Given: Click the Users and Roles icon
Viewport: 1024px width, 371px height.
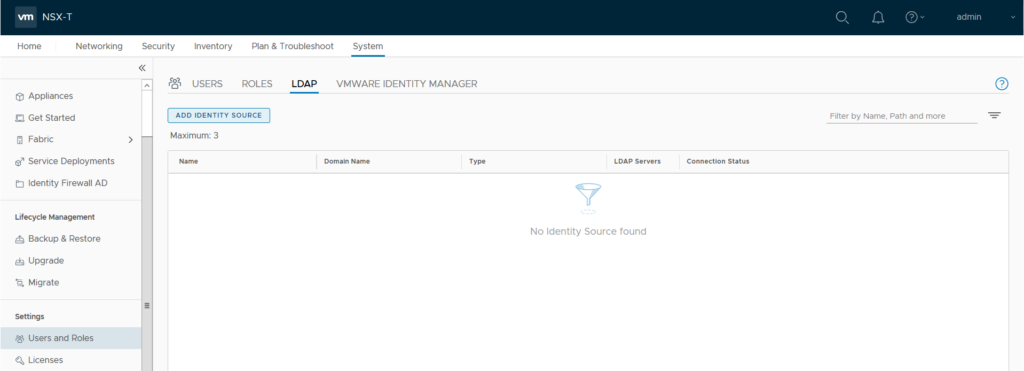Looking at the screenshot, I should (20, 338).
